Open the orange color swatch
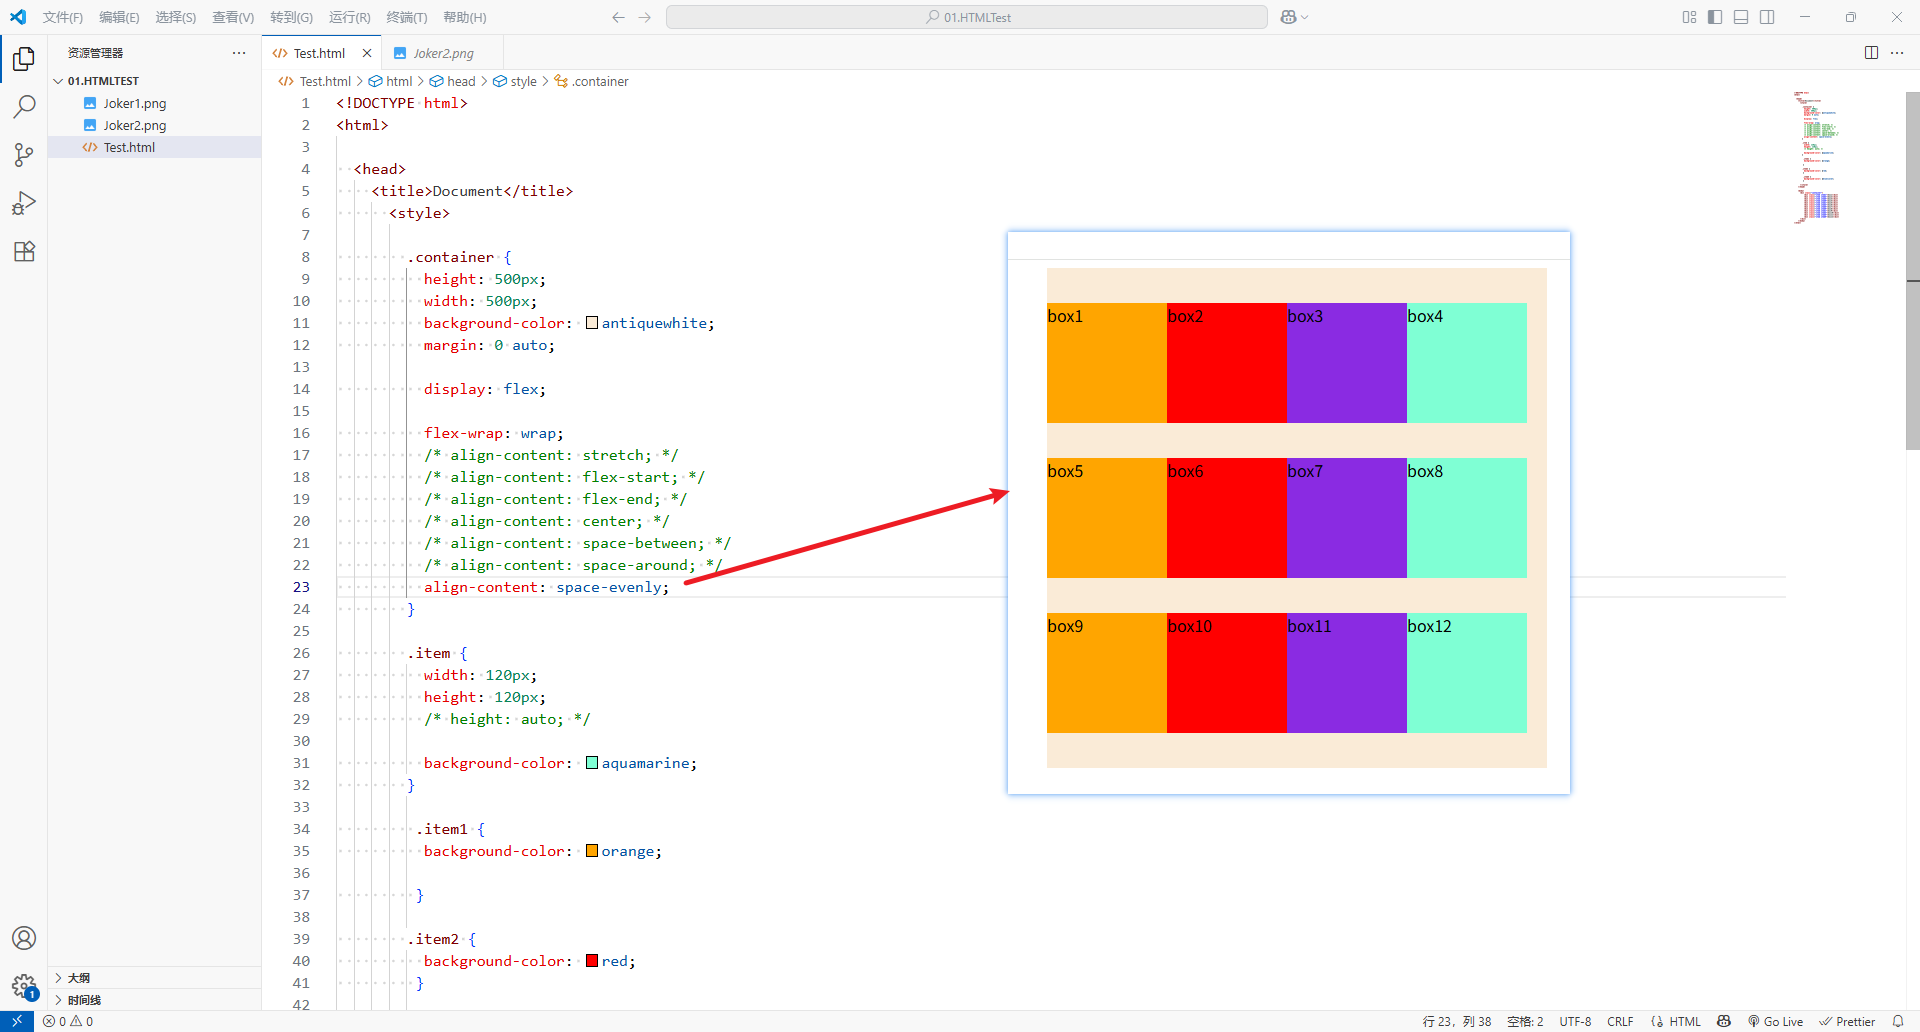 (592, 851)
